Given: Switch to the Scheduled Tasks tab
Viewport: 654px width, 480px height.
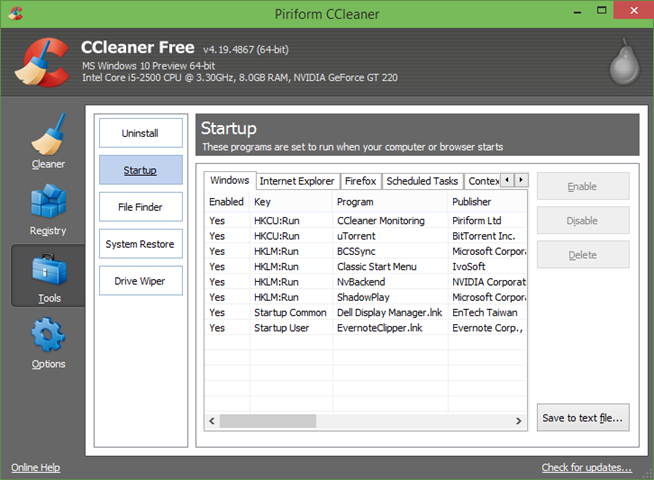Looking at the screenshot, I should pyautogui.click(x=422, y=181).
